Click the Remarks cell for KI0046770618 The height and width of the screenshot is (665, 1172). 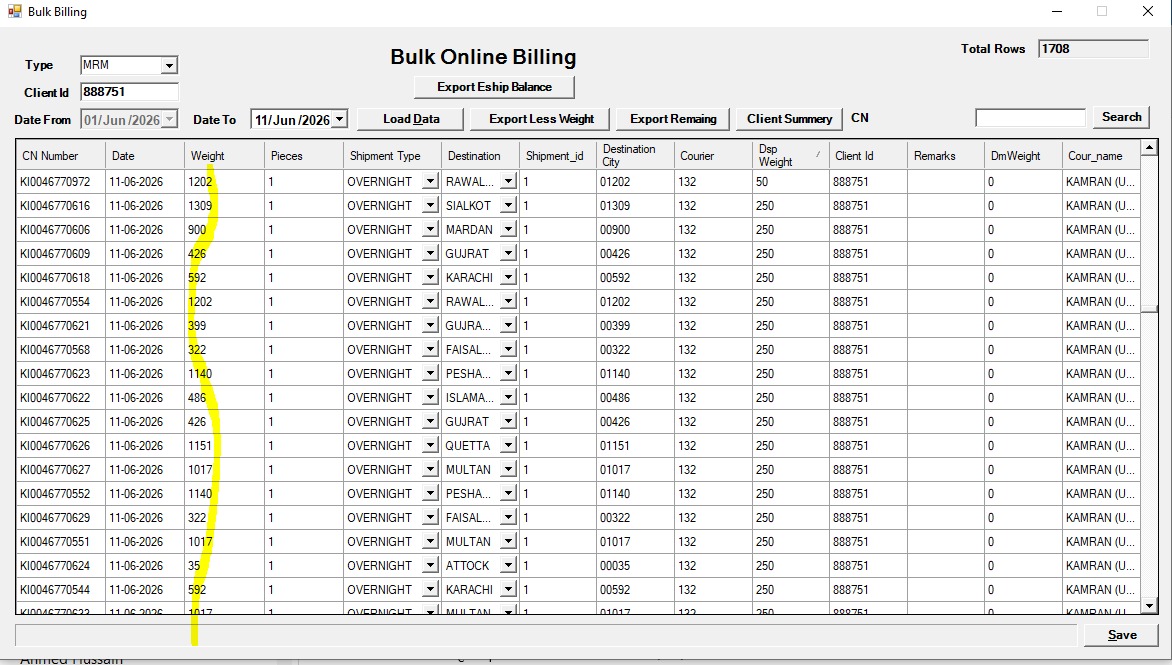945,277
